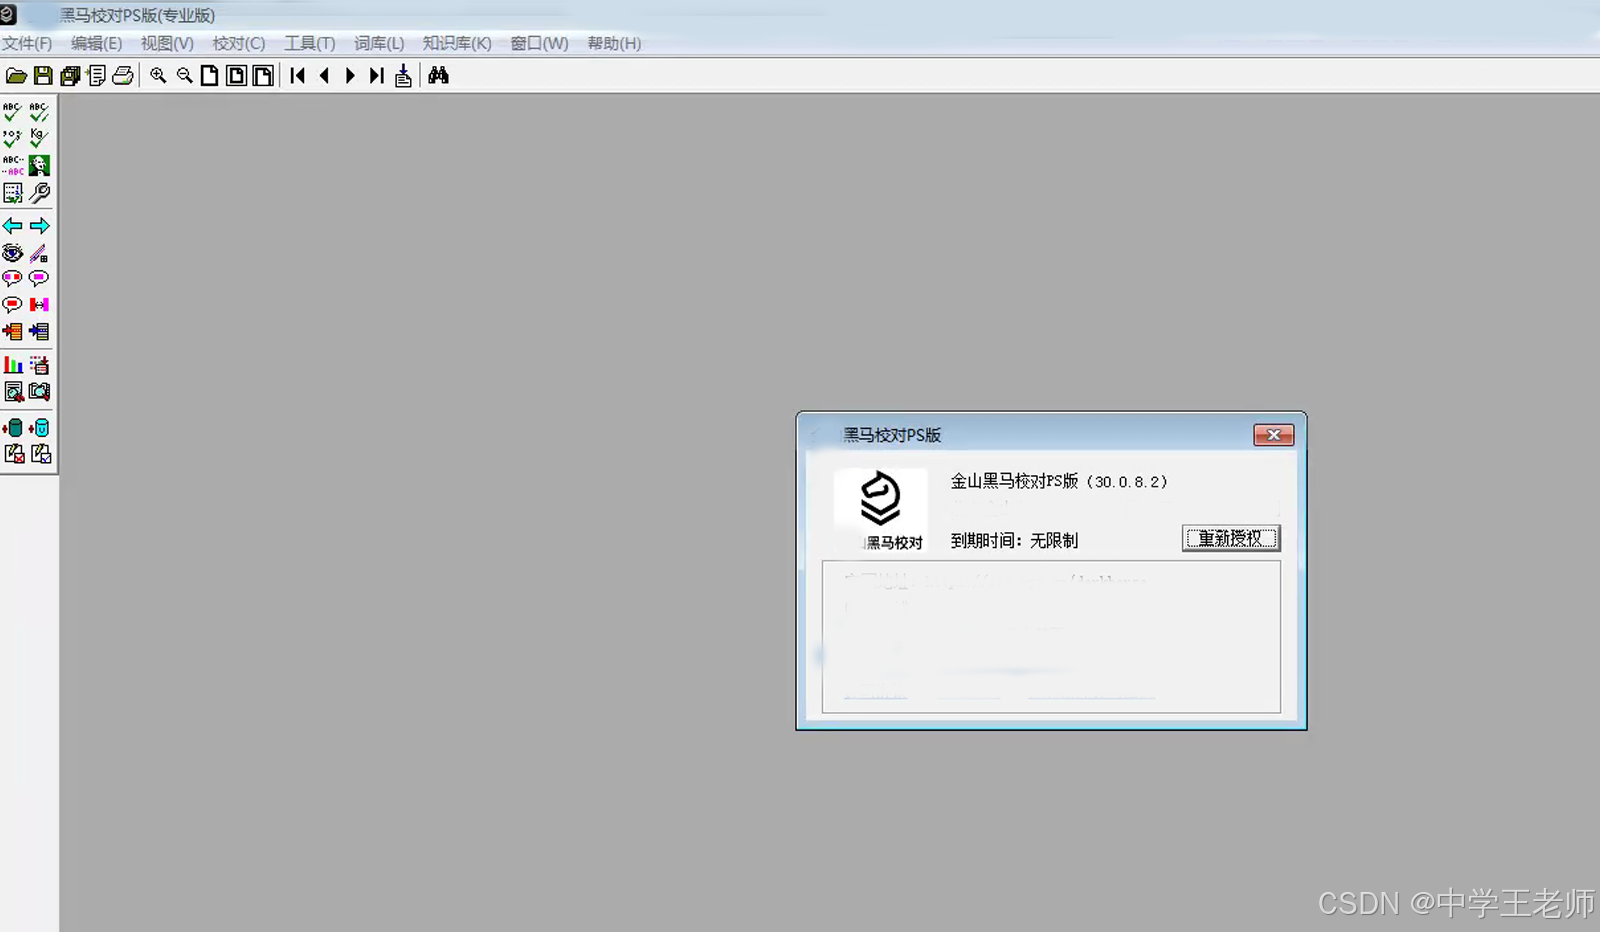Click the ABC double-checkmark proofreading icon
The width and height of the screenshot is (1600, 932).
click(x=39, y=112)
